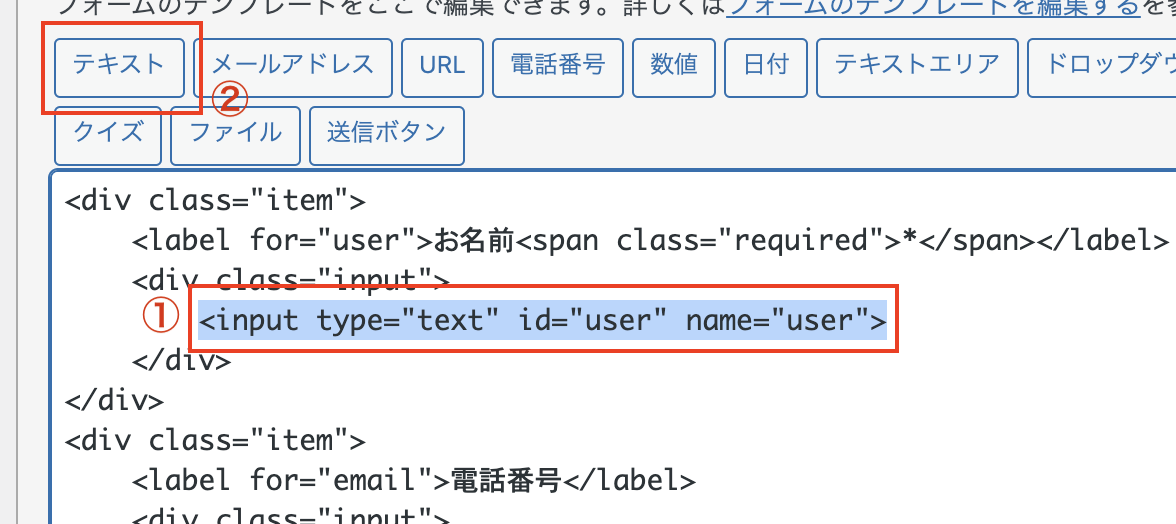
Task: Click the 日付 tag generator button
Action: coord(766,66)
